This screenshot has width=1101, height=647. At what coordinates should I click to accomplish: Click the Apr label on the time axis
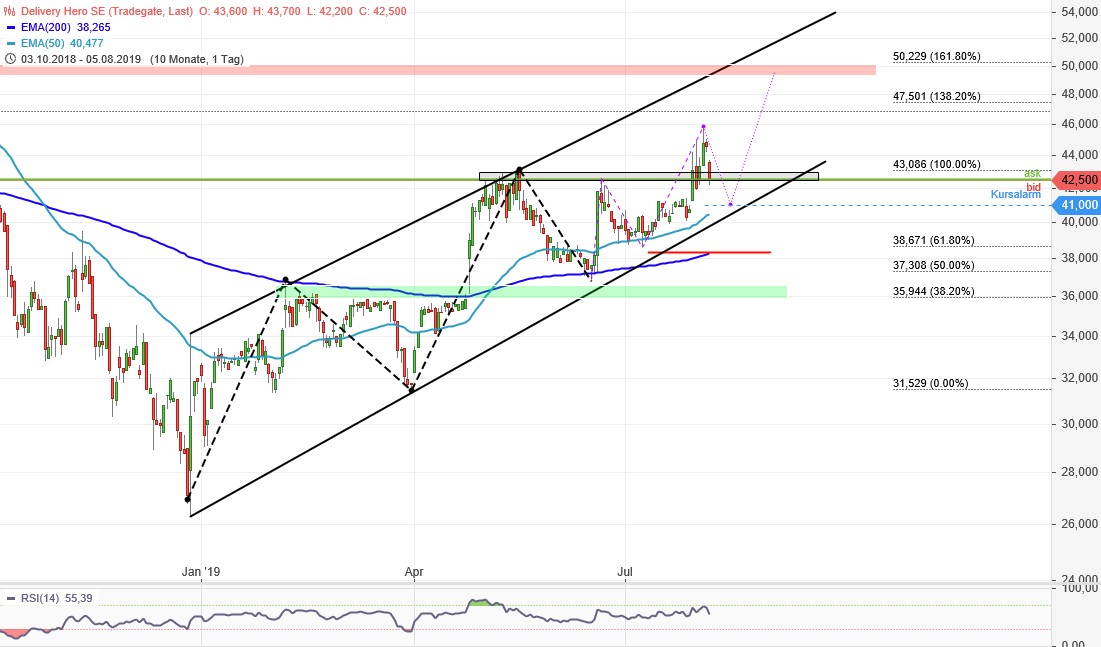[414, 572]
